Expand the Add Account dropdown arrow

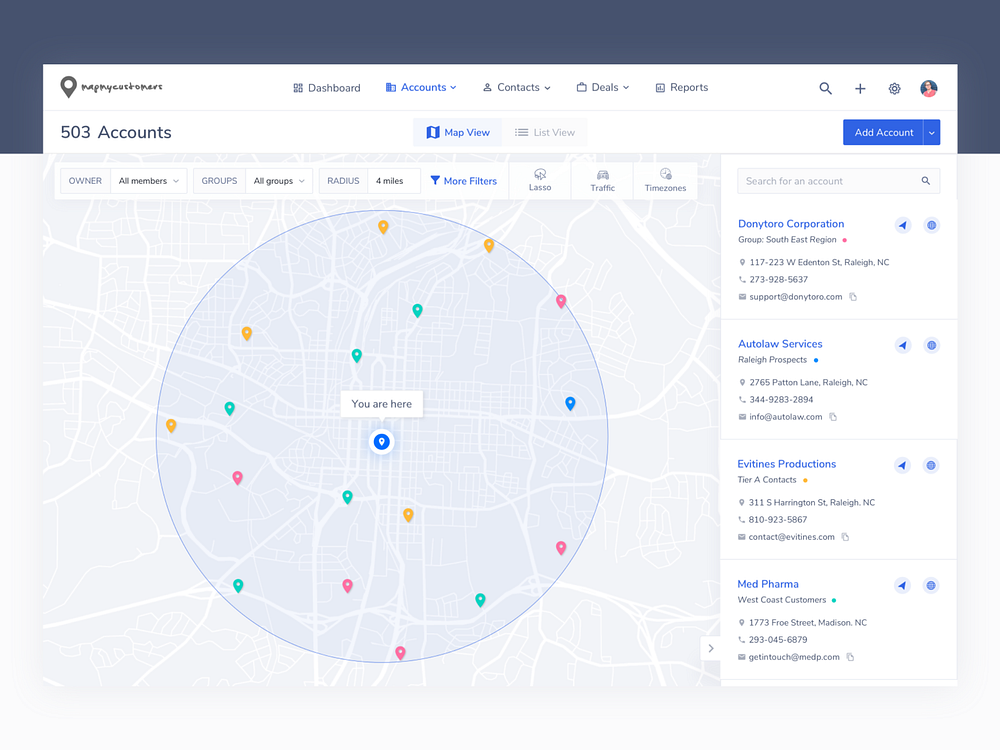pyautogui.click(x=931, y=132)
